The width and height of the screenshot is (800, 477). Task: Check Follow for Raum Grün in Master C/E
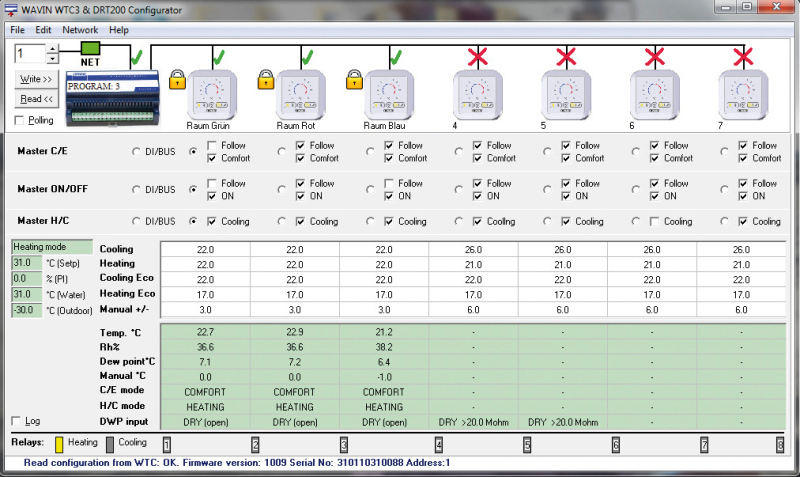pyautogui.click(x=212, y=145)
